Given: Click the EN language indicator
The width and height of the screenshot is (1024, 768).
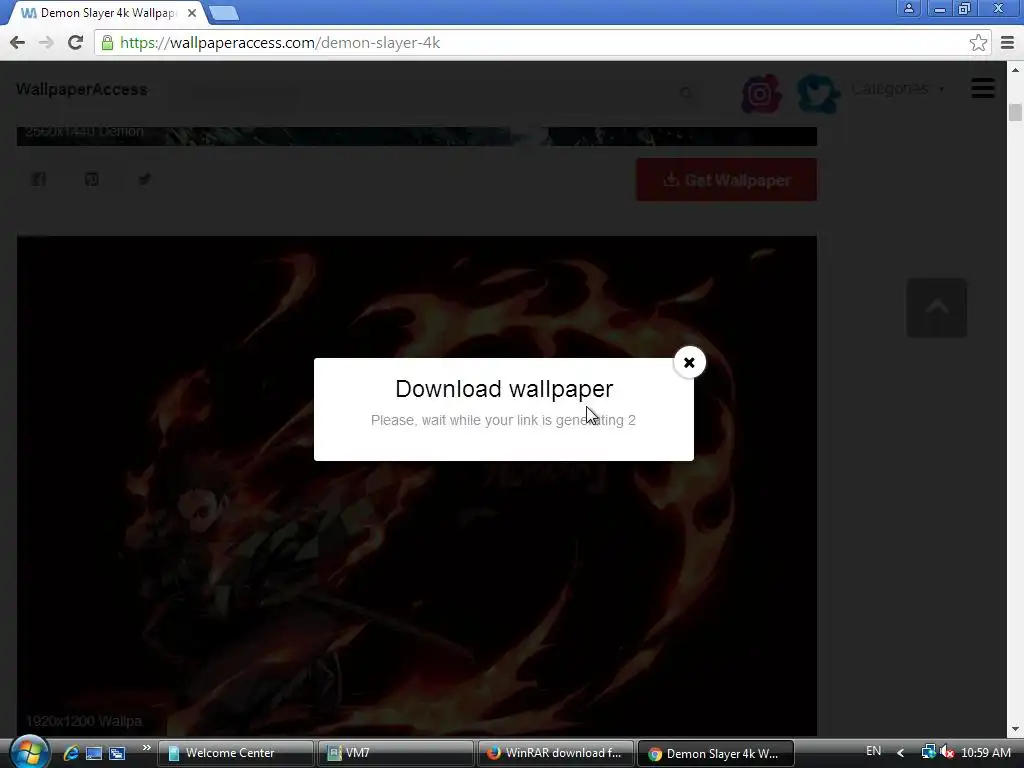Looking at the screenshot, I should click(x=873, y=752).
